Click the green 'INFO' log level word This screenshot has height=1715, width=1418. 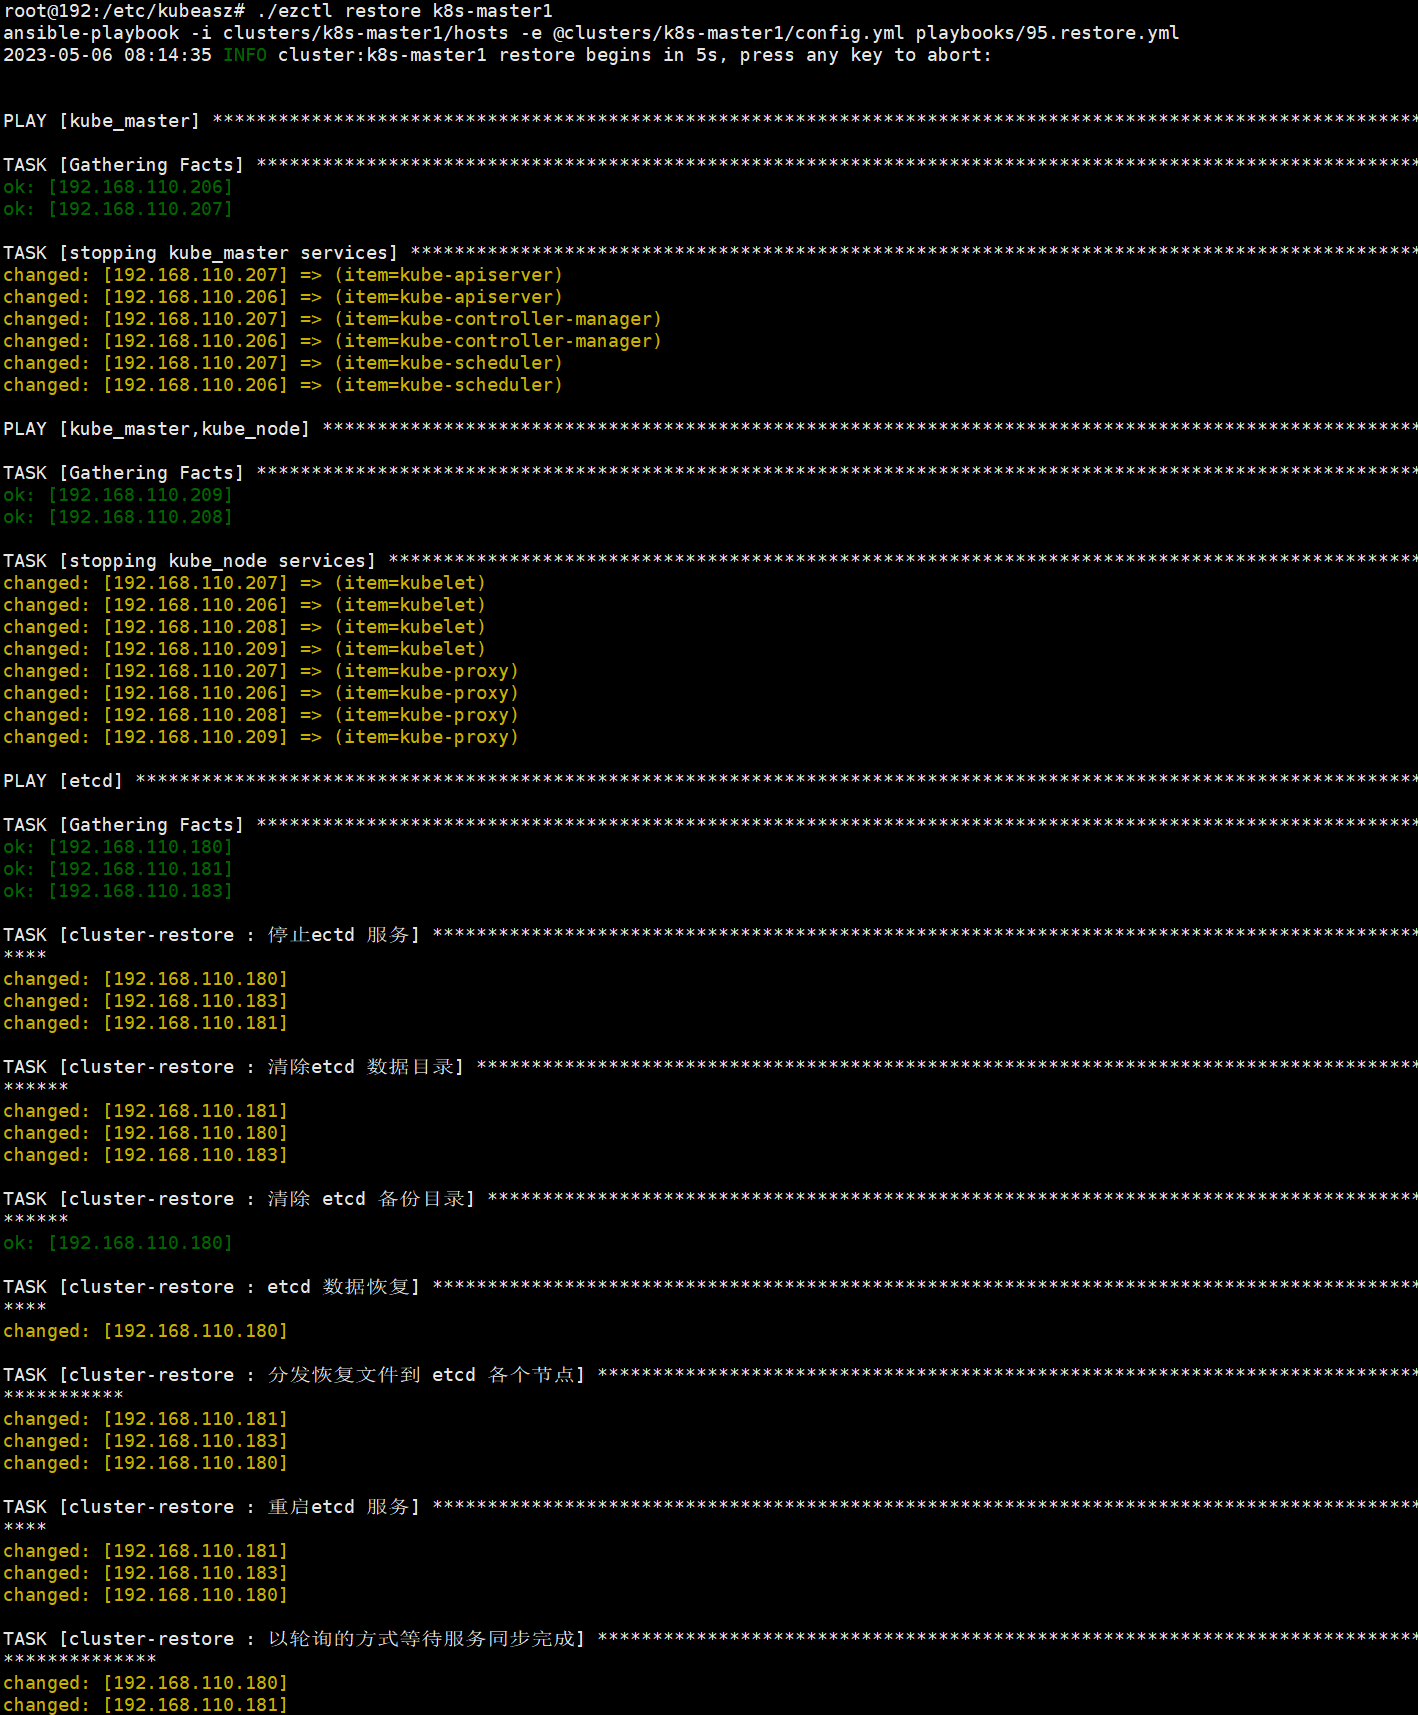point(245,55)
